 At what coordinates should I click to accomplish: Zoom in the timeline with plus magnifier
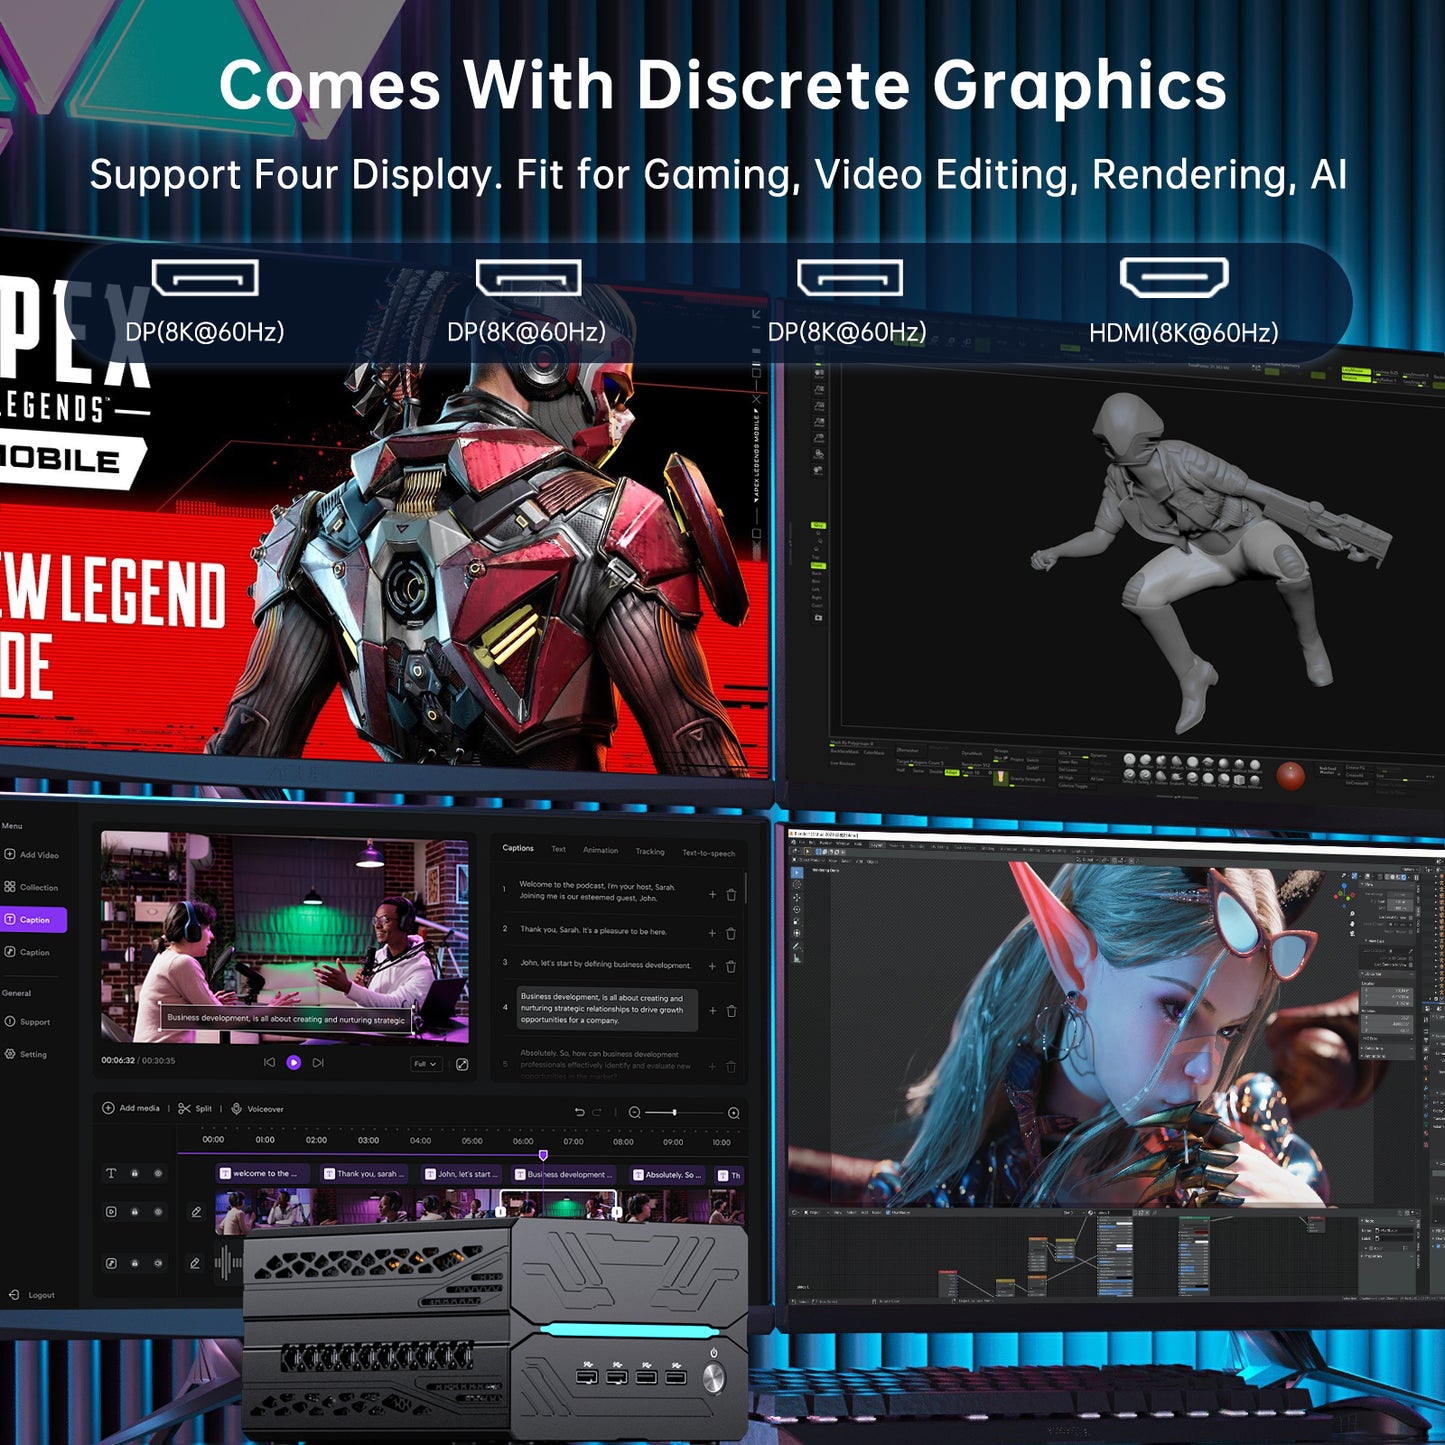tap(733, 1113)
